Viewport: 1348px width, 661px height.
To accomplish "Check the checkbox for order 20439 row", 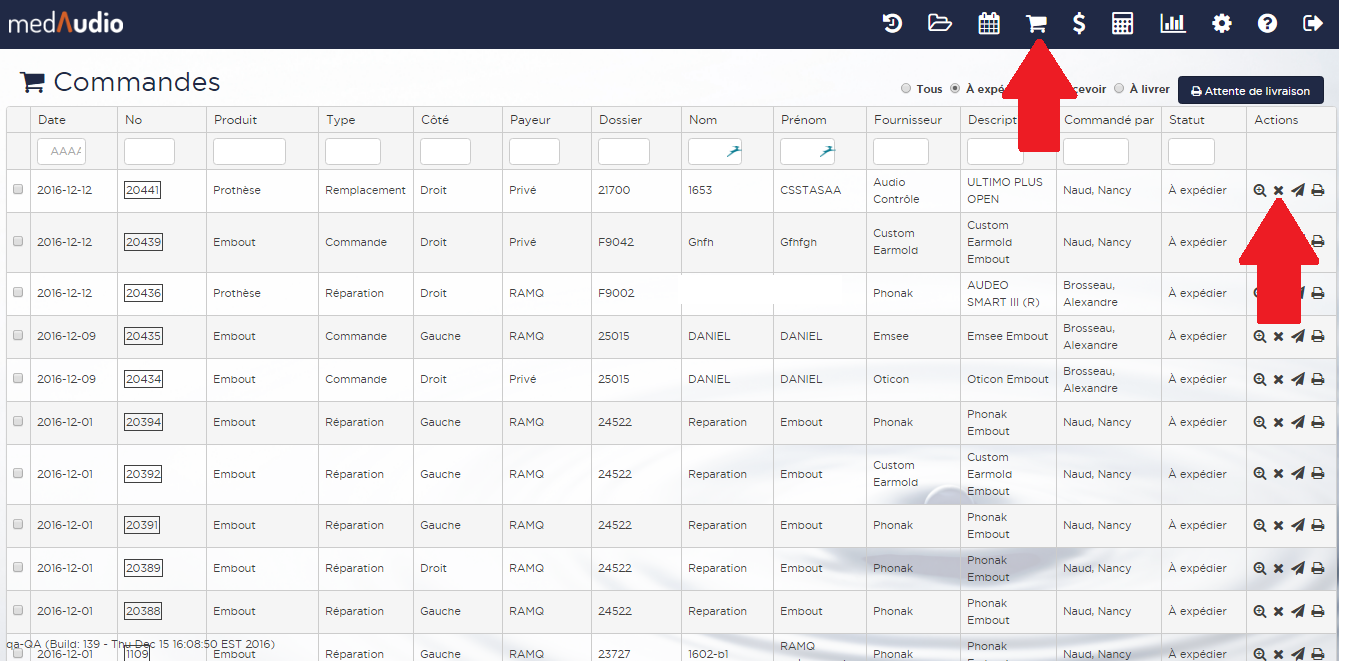I will [x=18, y=242].
